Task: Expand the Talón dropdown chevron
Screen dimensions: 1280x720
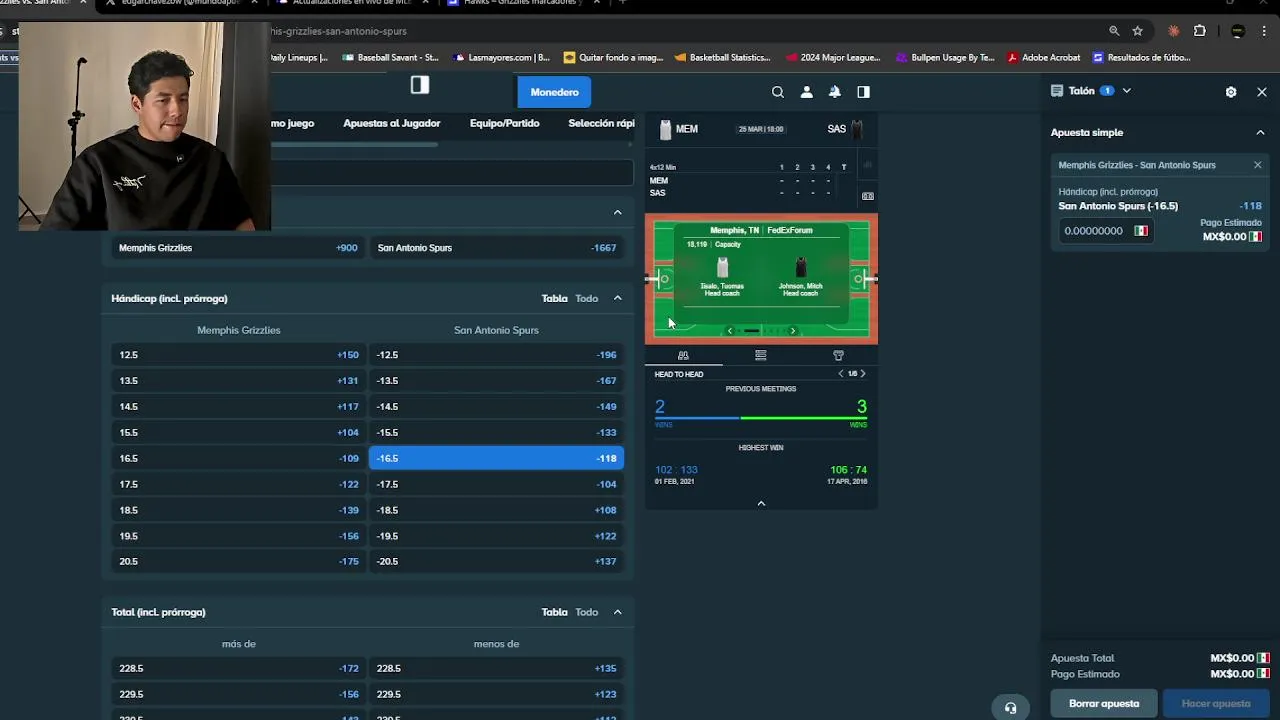Action: pos(1126,91)
